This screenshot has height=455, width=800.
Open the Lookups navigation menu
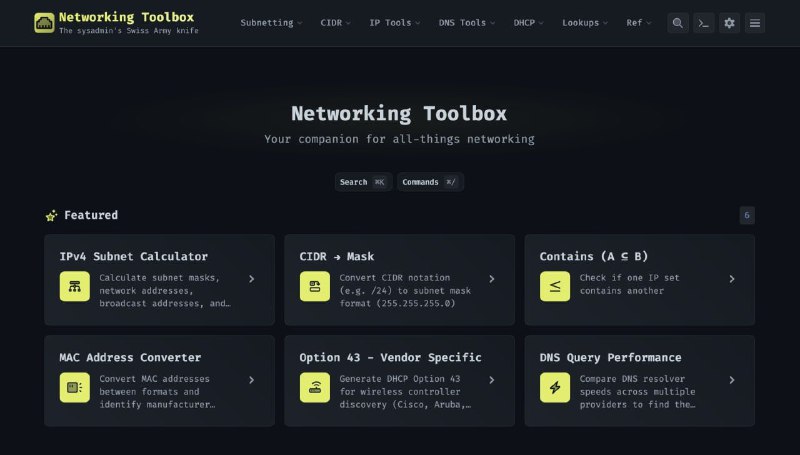coord(585,23)
